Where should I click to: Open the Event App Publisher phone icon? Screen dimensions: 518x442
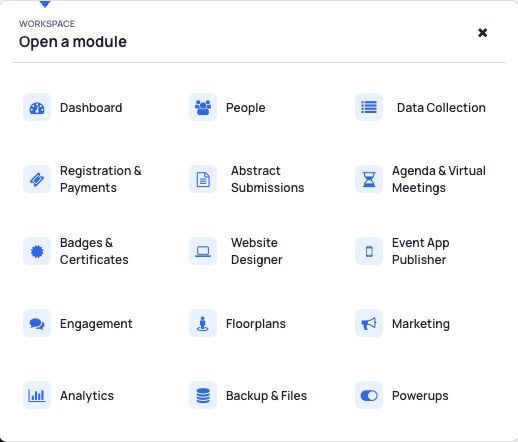[x=369, y=251]
